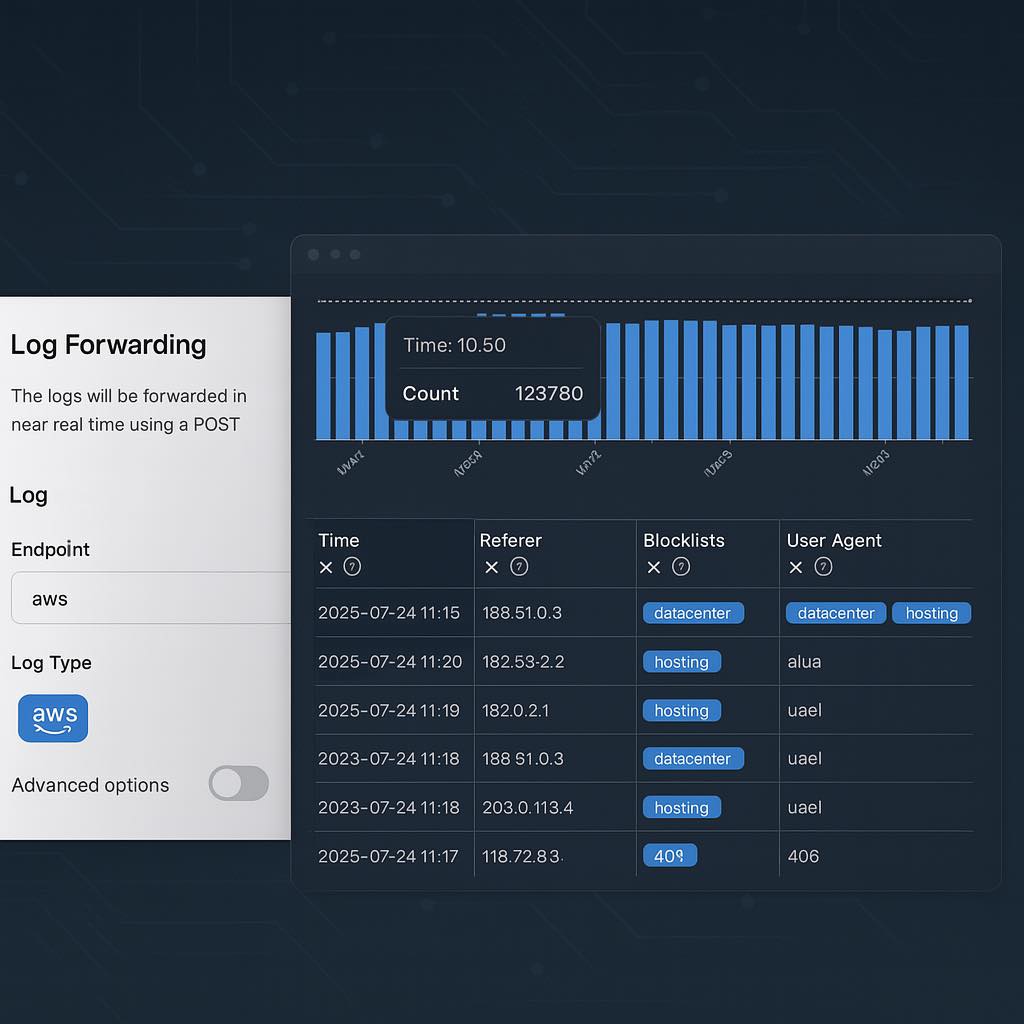This screenshot has width=1024, height=1024.
Task: Select the User Agent column header
Action: pos(834,541)
